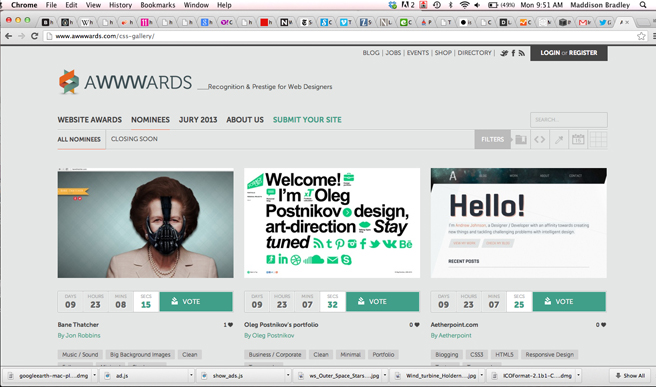Reload the page in Chrome
656x387 pixels.
[x=34, y=36]
